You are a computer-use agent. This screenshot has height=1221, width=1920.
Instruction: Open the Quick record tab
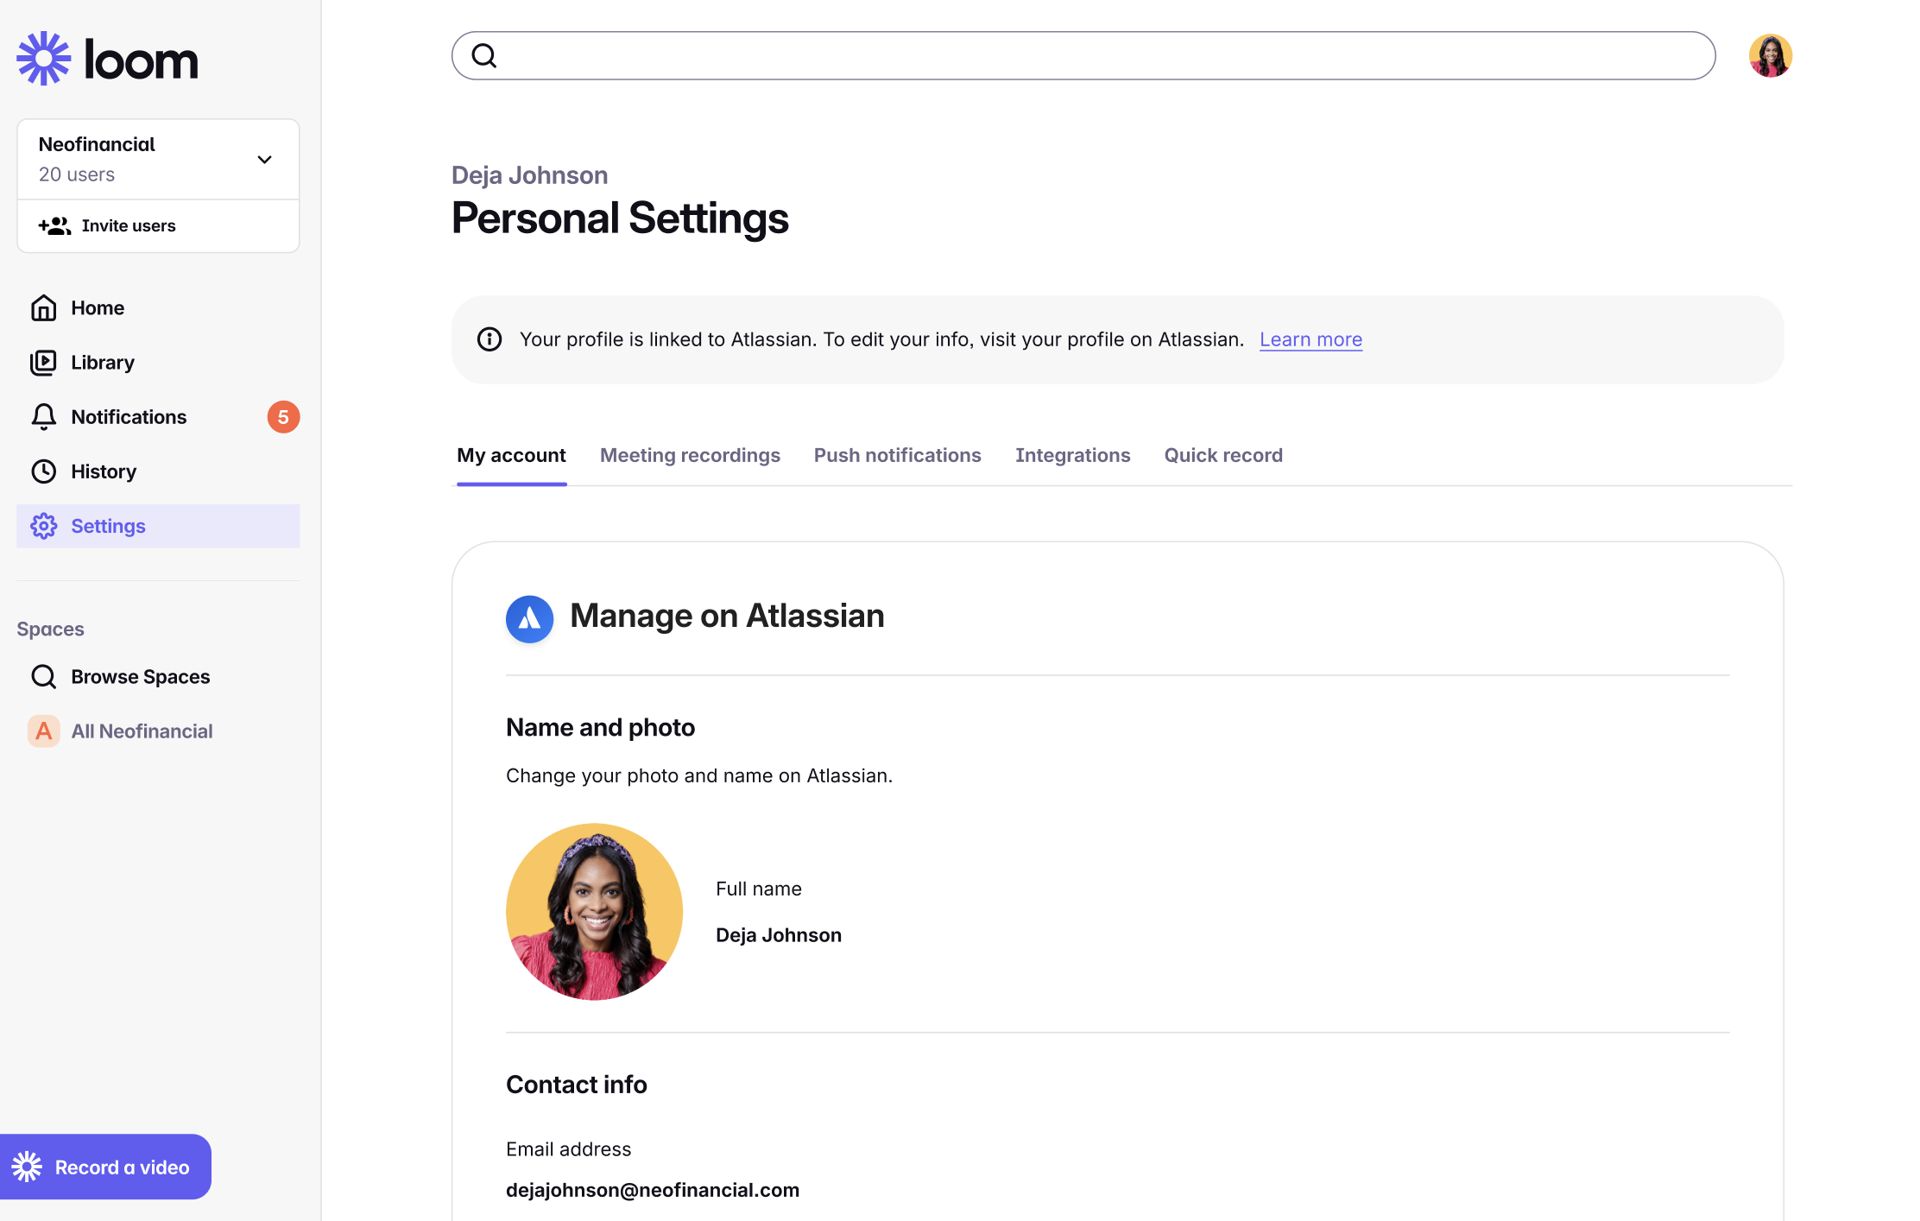[1222, 455]
